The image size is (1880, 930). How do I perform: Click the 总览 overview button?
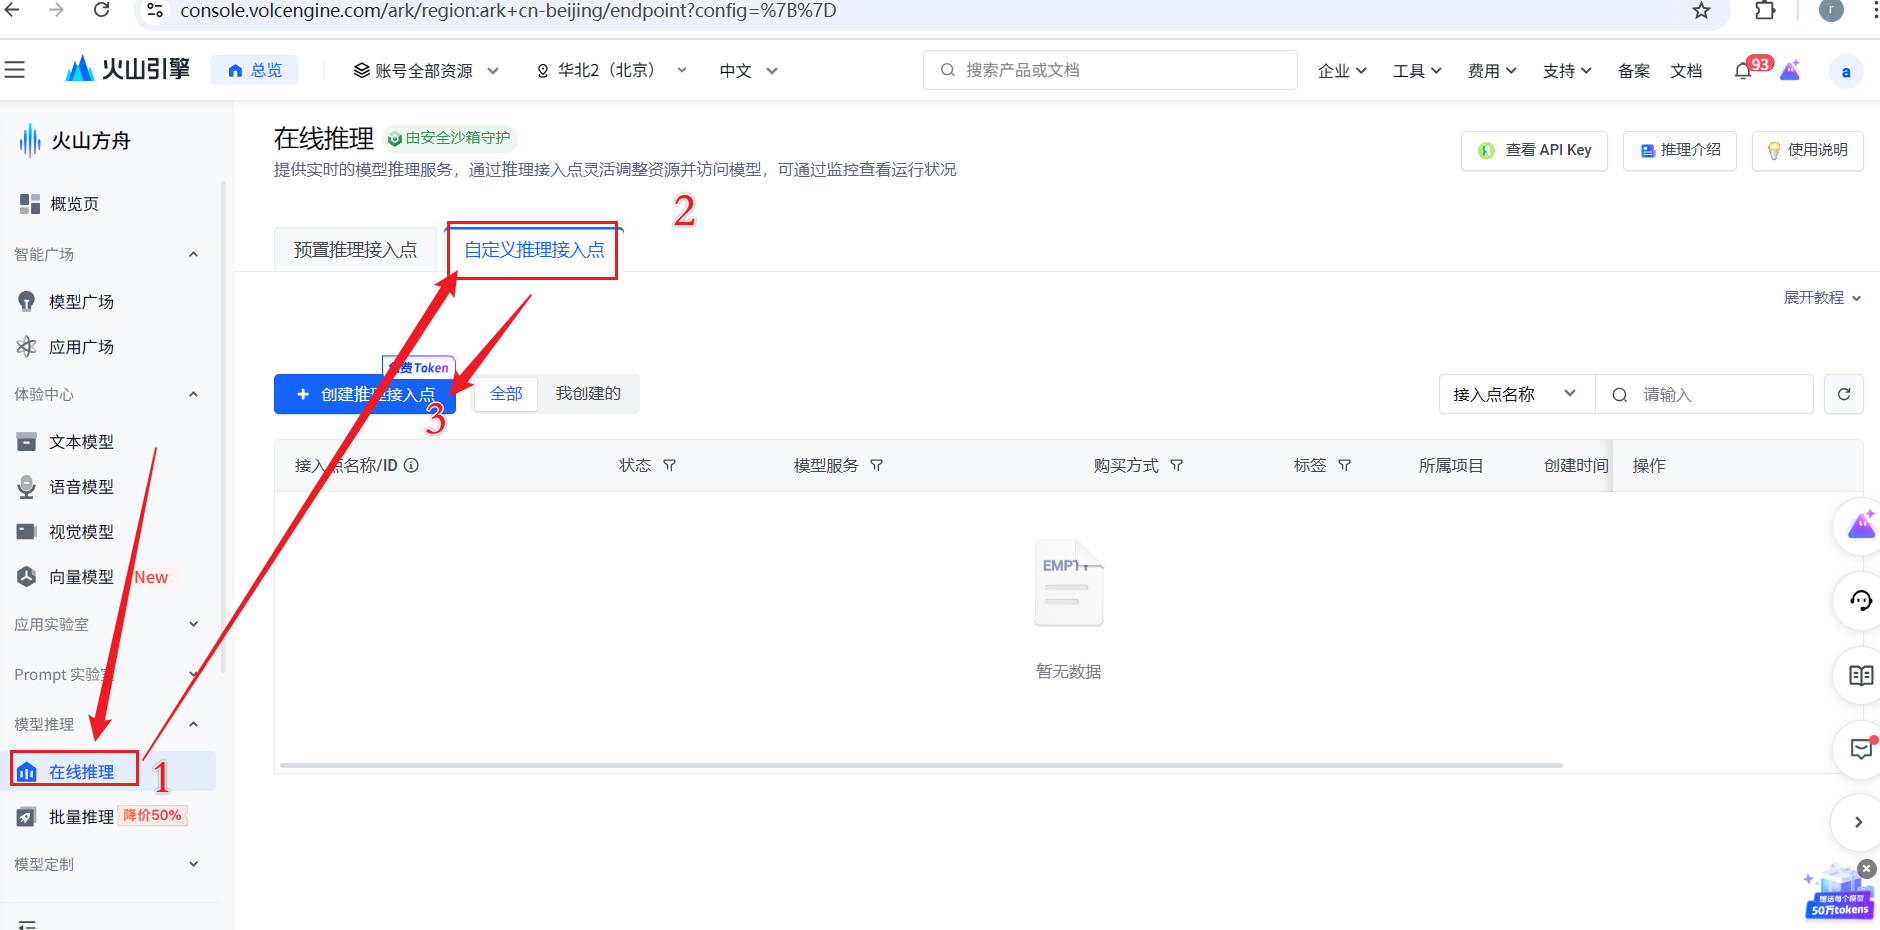click(x=254, y=70)
